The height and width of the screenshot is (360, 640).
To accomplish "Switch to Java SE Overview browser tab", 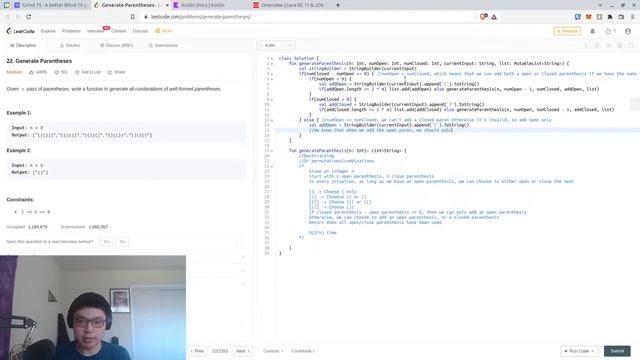I will pos(290,5).
